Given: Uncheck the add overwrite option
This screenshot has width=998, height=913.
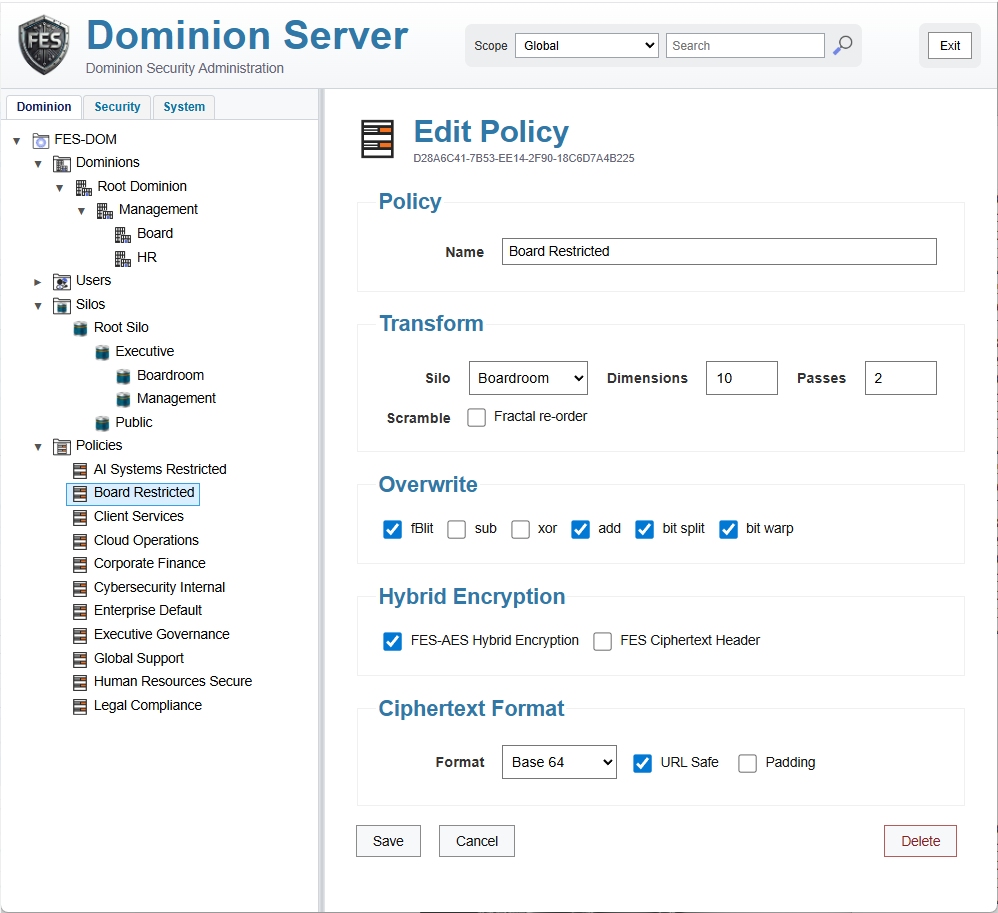Looking at the screenshot, I should point(580,529).
